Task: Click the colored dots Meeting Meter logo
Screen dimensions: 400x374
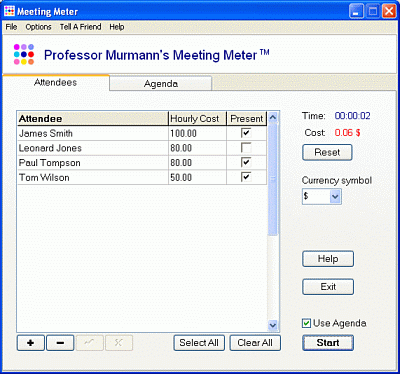Action: click(24, 54)
